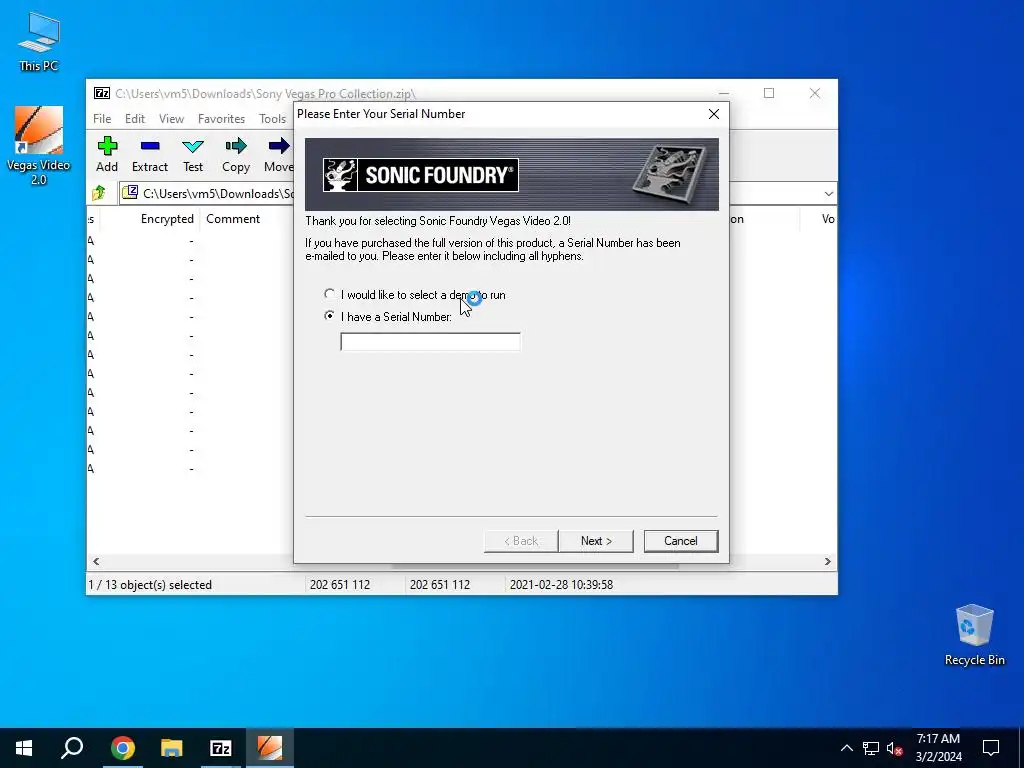The height and width of the screenshot is (768, 1024).
Task: Open taskbar search magnifier
Action: (72, 748)
